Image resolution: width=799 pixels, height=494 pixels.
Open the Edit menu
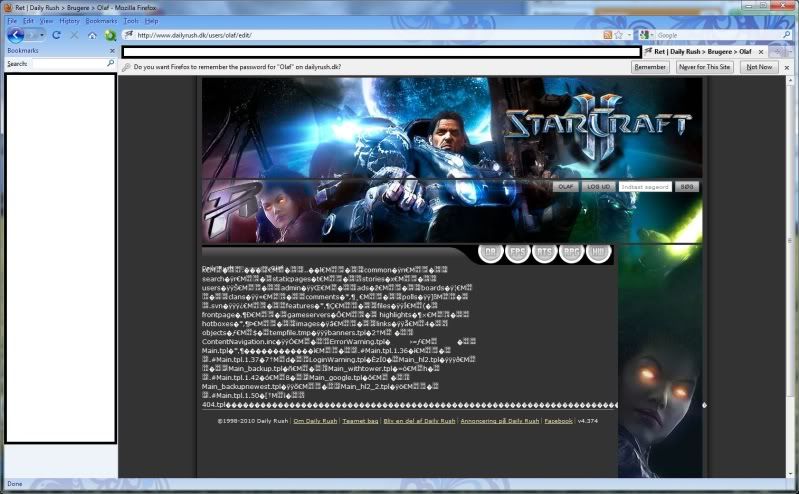pos(28,21)
